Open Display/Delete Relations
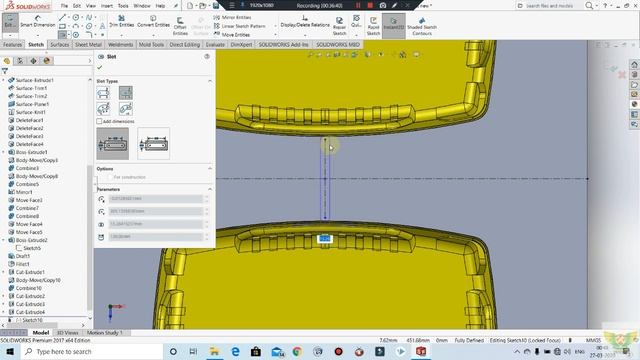The image size is (640, 360). click(x=305, y=21)
